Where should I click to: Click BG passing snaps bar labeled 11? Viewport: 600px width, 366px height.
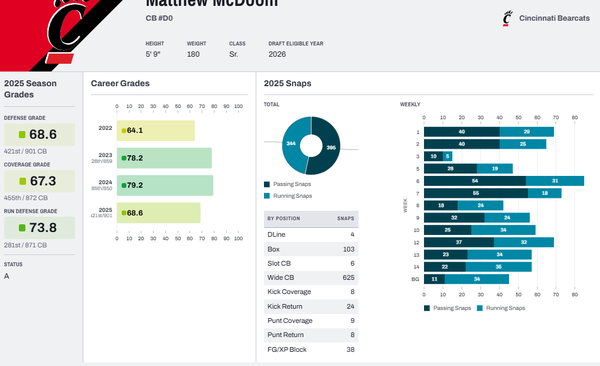click(434, 279)
